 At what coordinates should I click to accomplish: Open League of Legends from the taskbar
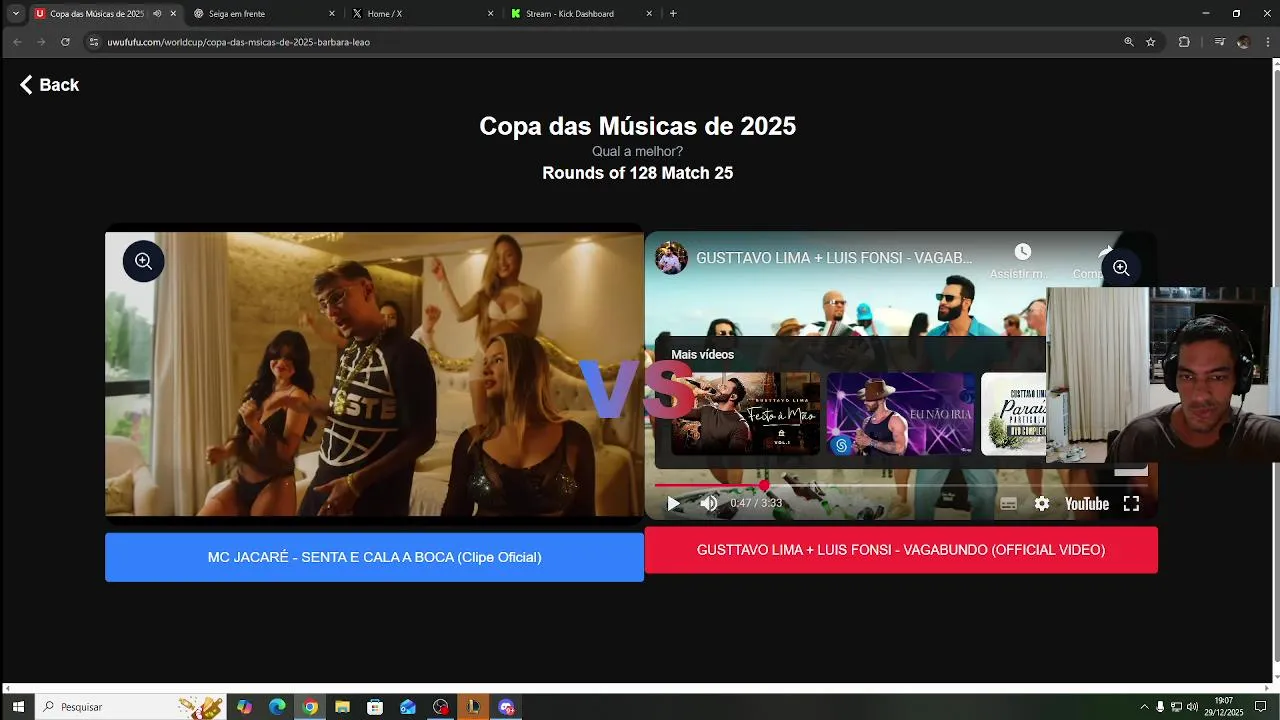click(473, 707)
